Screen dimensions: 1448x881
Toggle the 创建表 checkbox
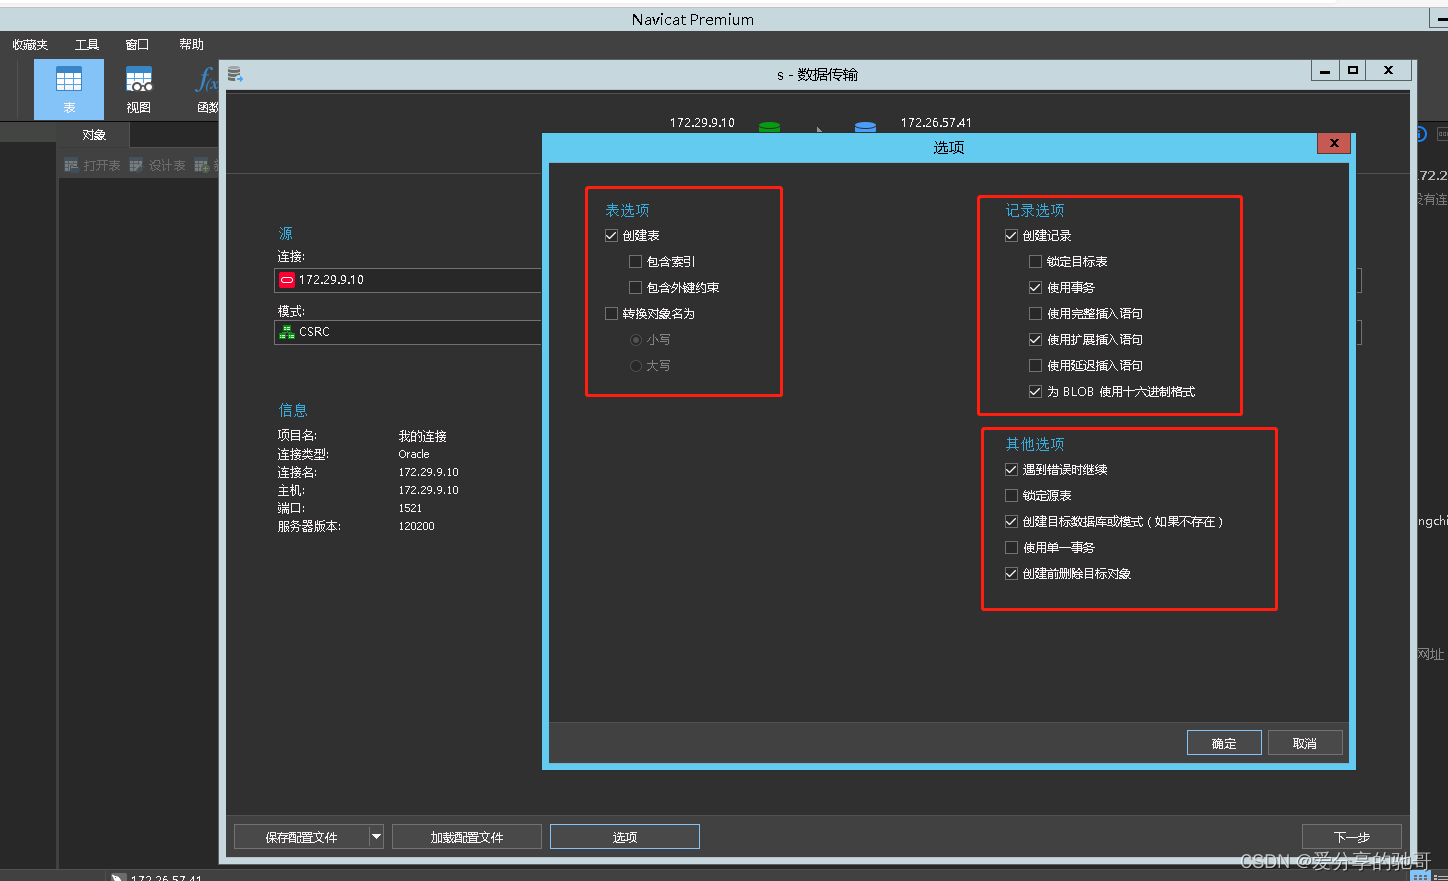tap(611, 236)
